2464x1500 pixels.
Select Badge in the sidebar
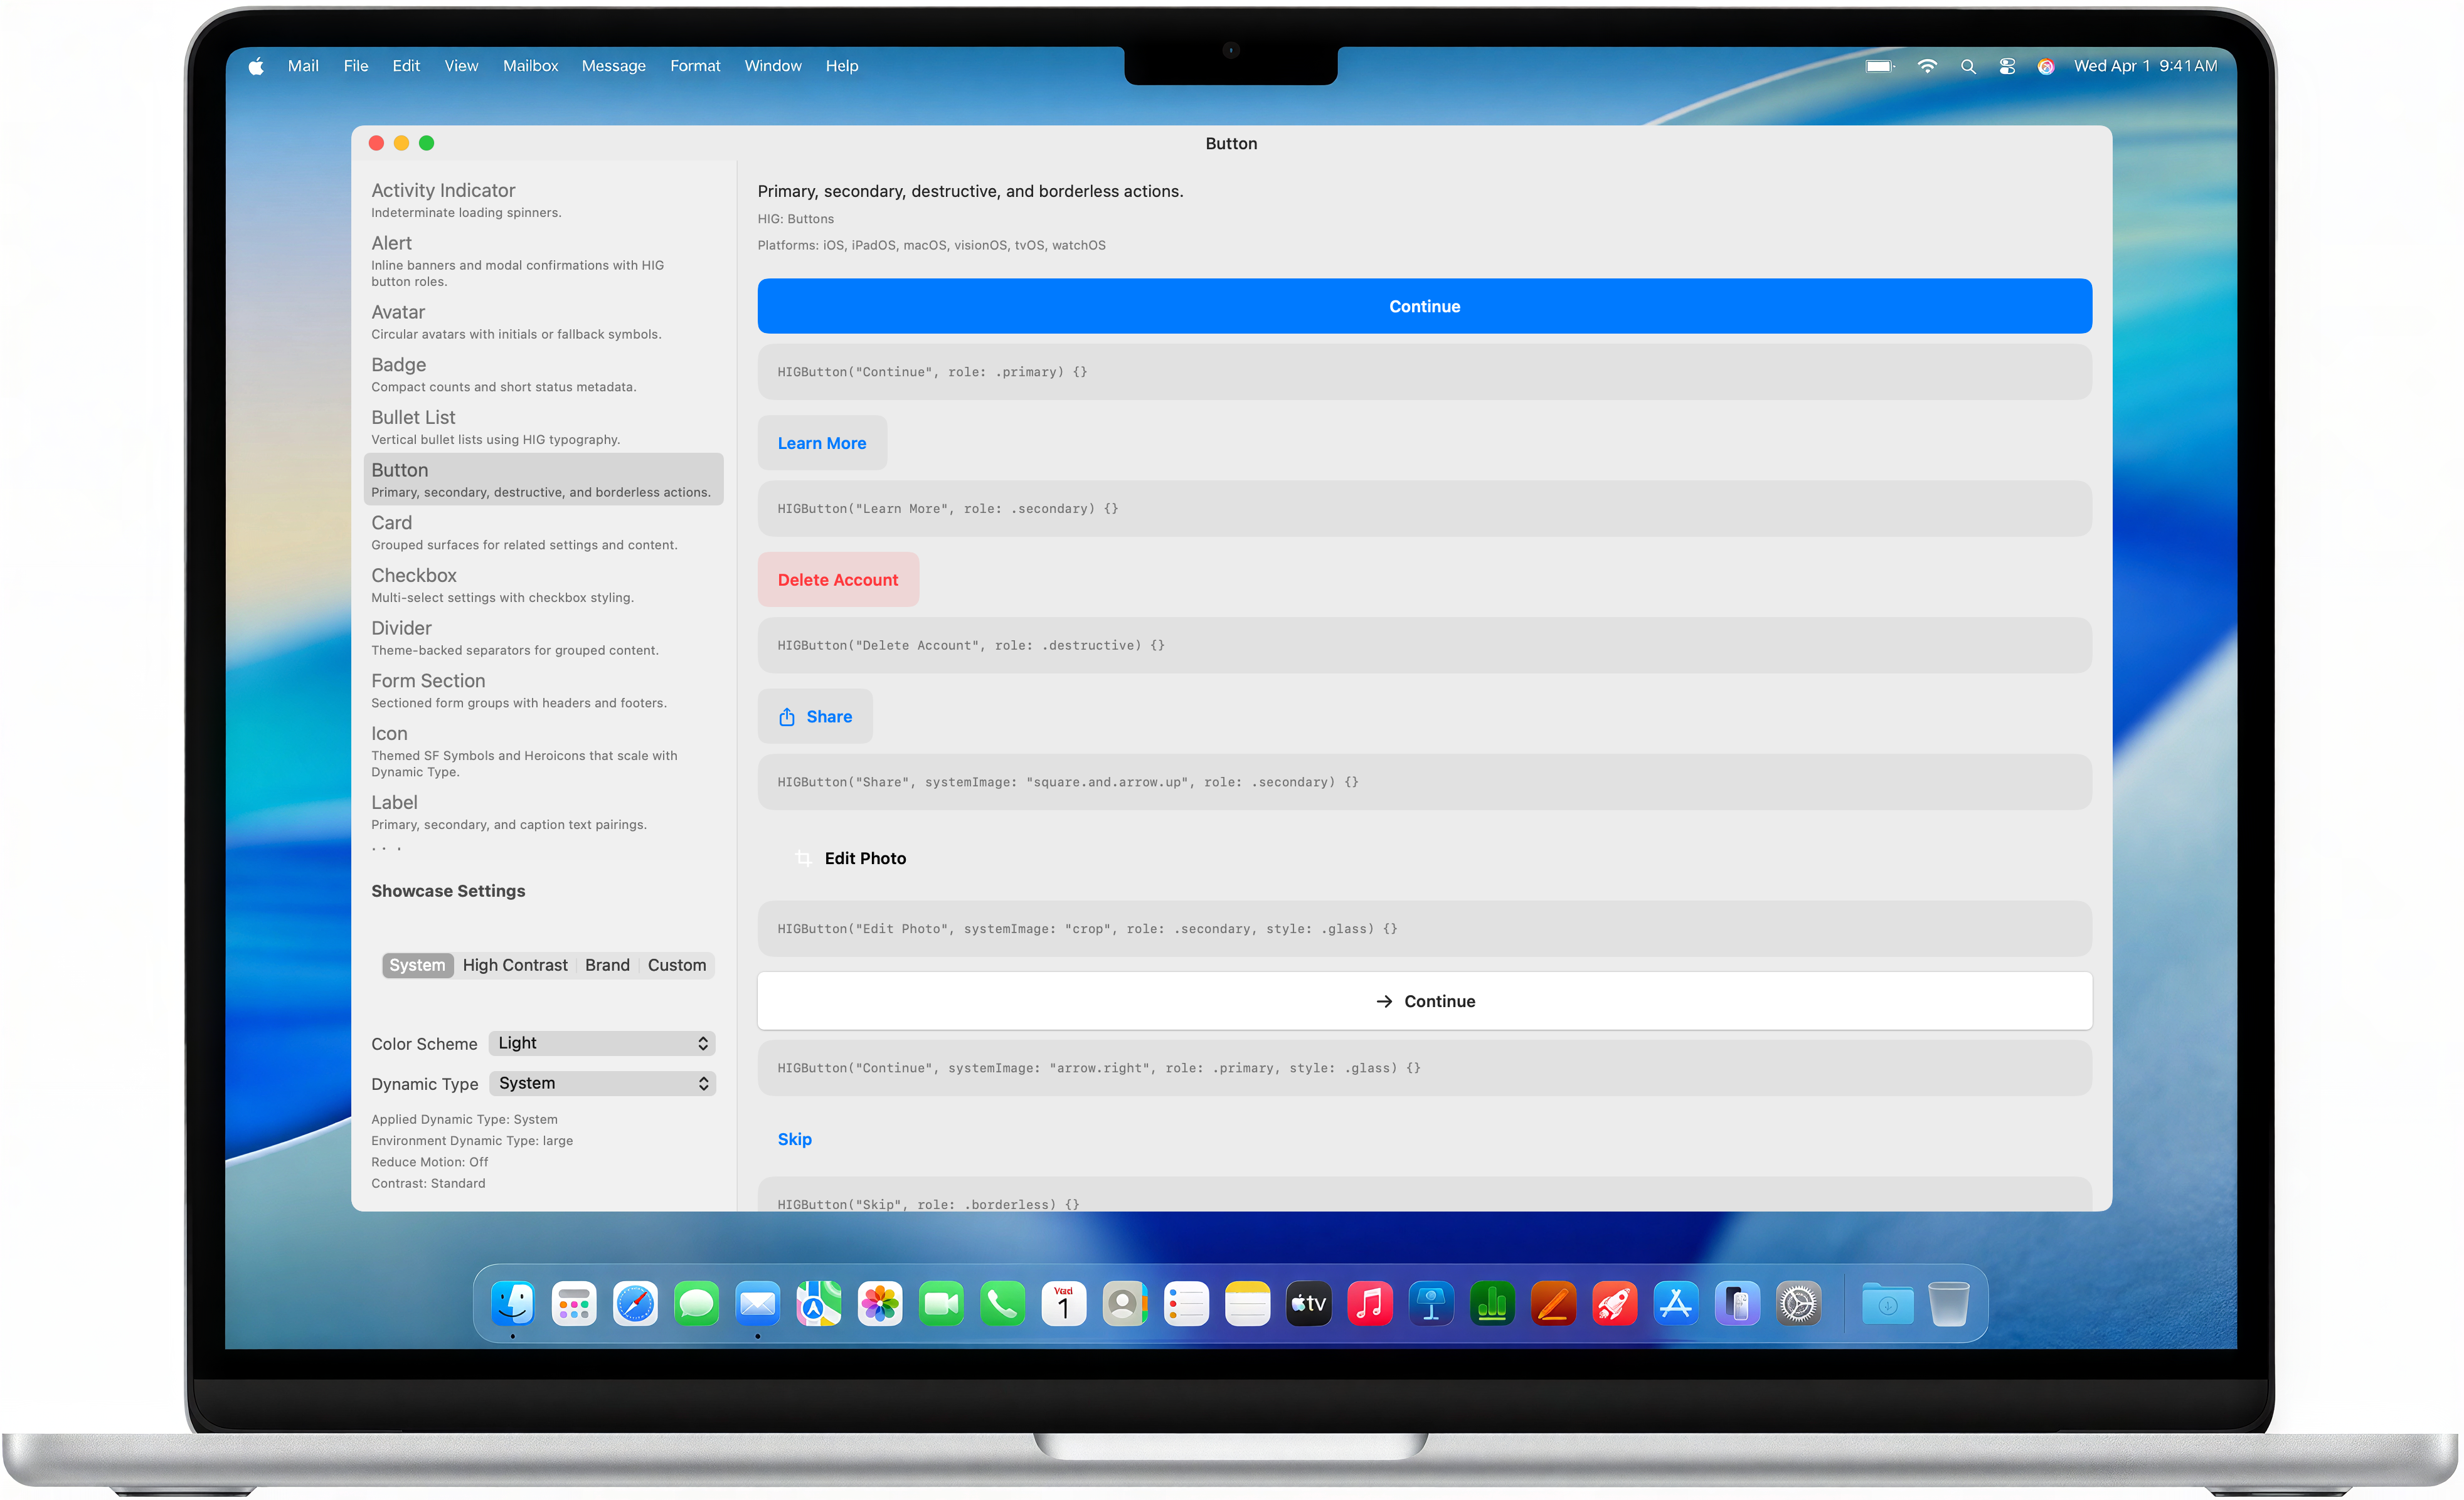543,374
